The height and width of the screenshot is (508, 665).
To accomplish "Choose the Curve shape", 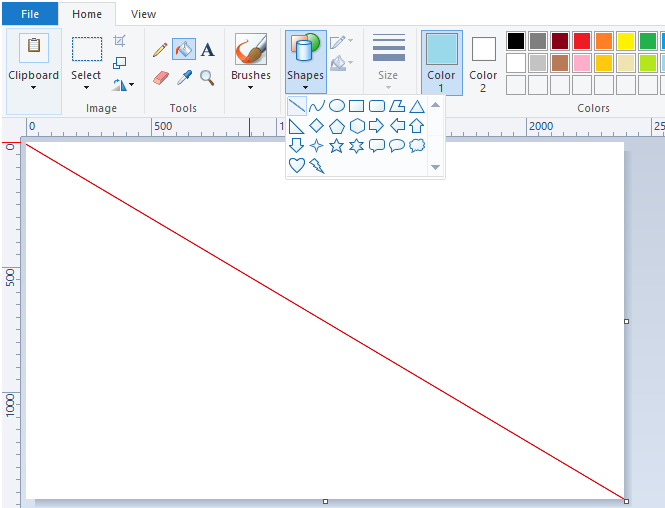I will (316, 106).
